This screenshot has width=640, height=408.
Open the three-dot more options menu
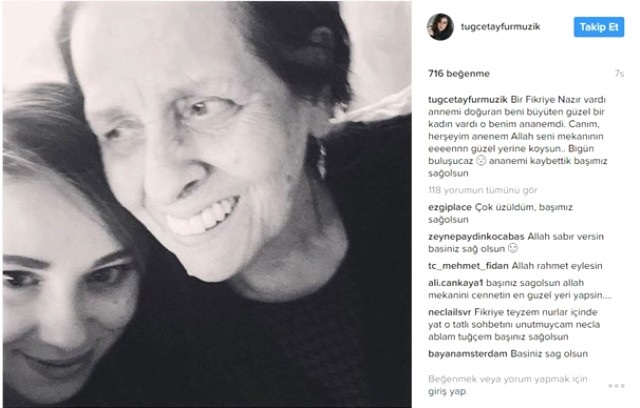pos(616,386)
